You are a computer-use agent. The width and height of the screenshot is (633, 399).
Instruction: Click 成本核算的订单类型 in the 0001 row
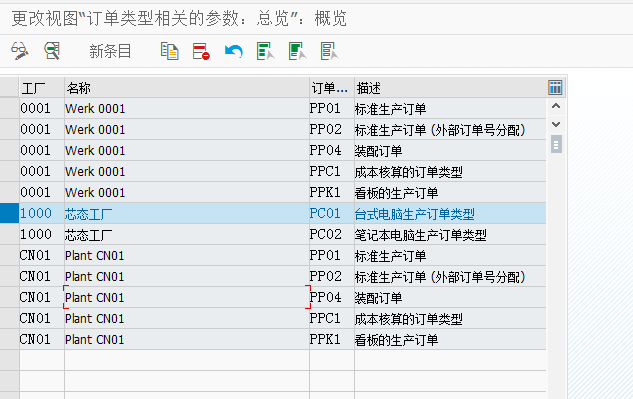point(409,172)
